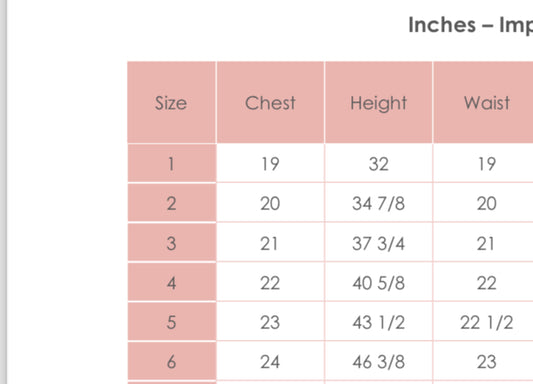Select the Height header cell

(x=378, y=102)
